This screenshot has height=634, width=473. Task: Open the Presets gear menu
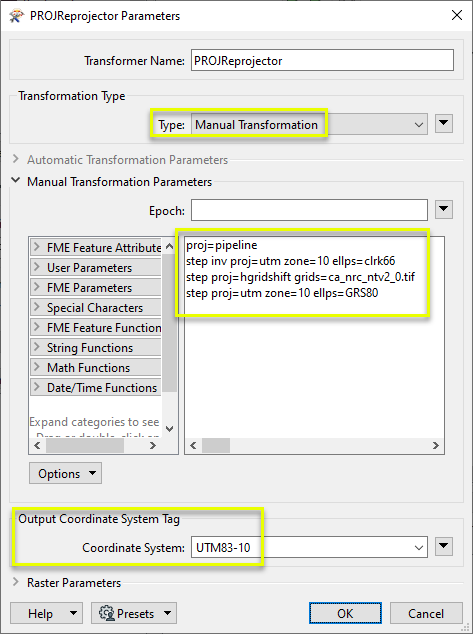pos(133,613)
